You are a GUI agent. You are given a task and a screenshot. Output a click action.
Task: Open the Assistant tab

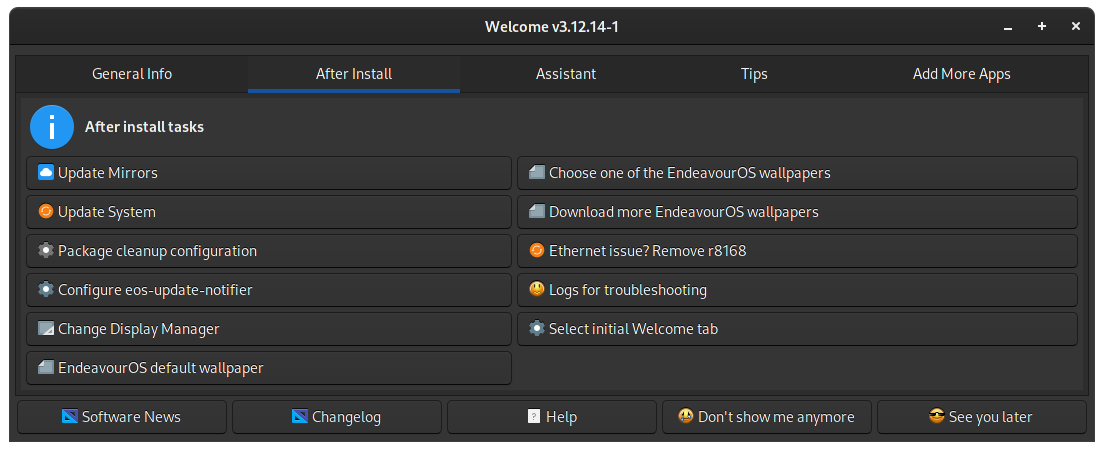(x=565, y=74)
